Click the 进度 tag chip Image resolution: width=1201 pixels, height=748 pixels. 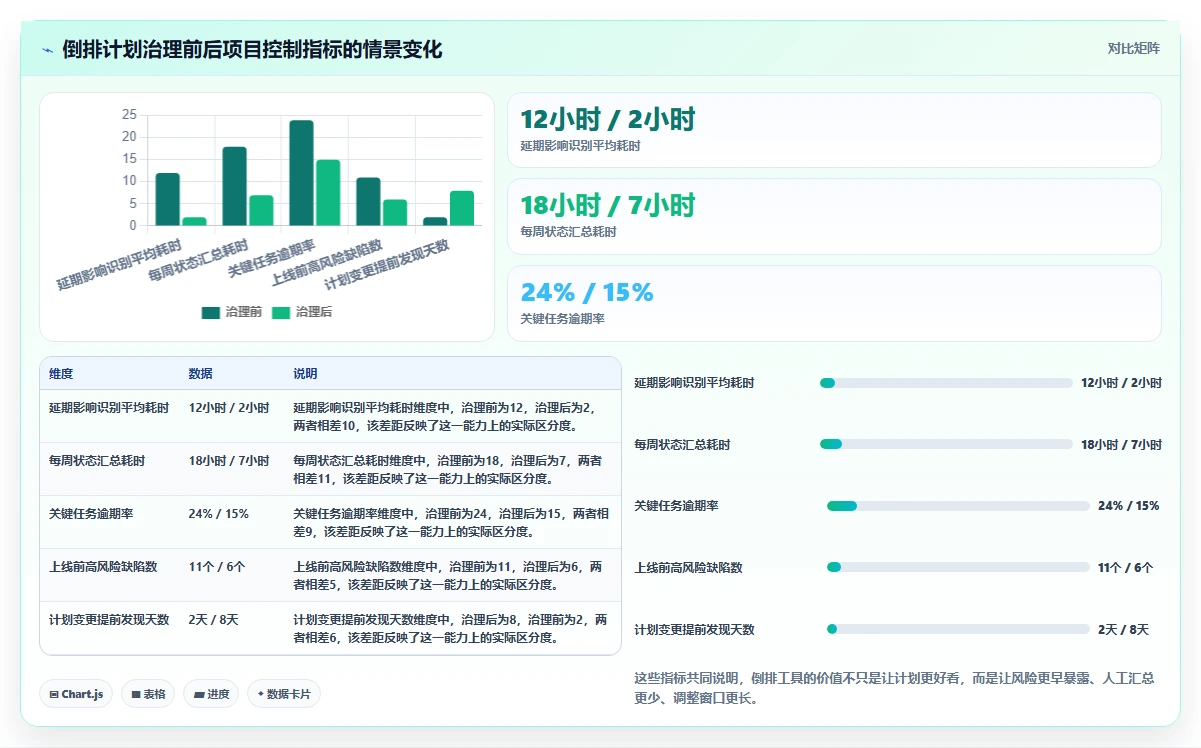click(x=211, y=694)
